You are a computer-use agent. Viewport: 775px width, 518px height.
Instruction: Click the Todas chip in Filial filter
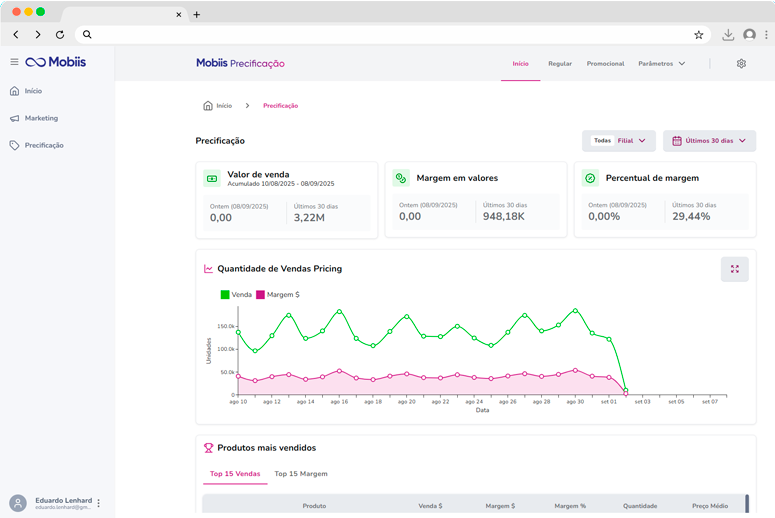pyautogui.click(x=603, y=141)
